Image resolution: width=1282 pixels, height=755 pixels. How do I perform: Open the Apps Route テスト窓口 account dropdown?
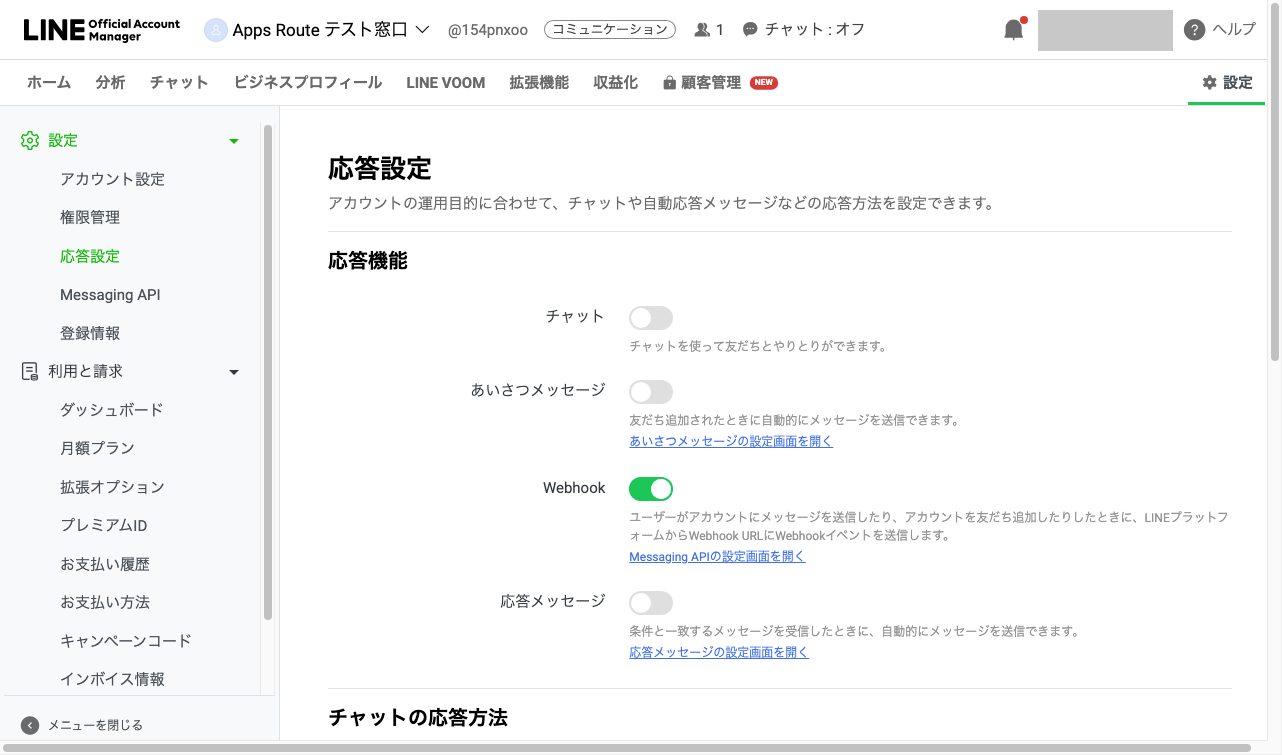pyautogui.click(x=318, y=30)
